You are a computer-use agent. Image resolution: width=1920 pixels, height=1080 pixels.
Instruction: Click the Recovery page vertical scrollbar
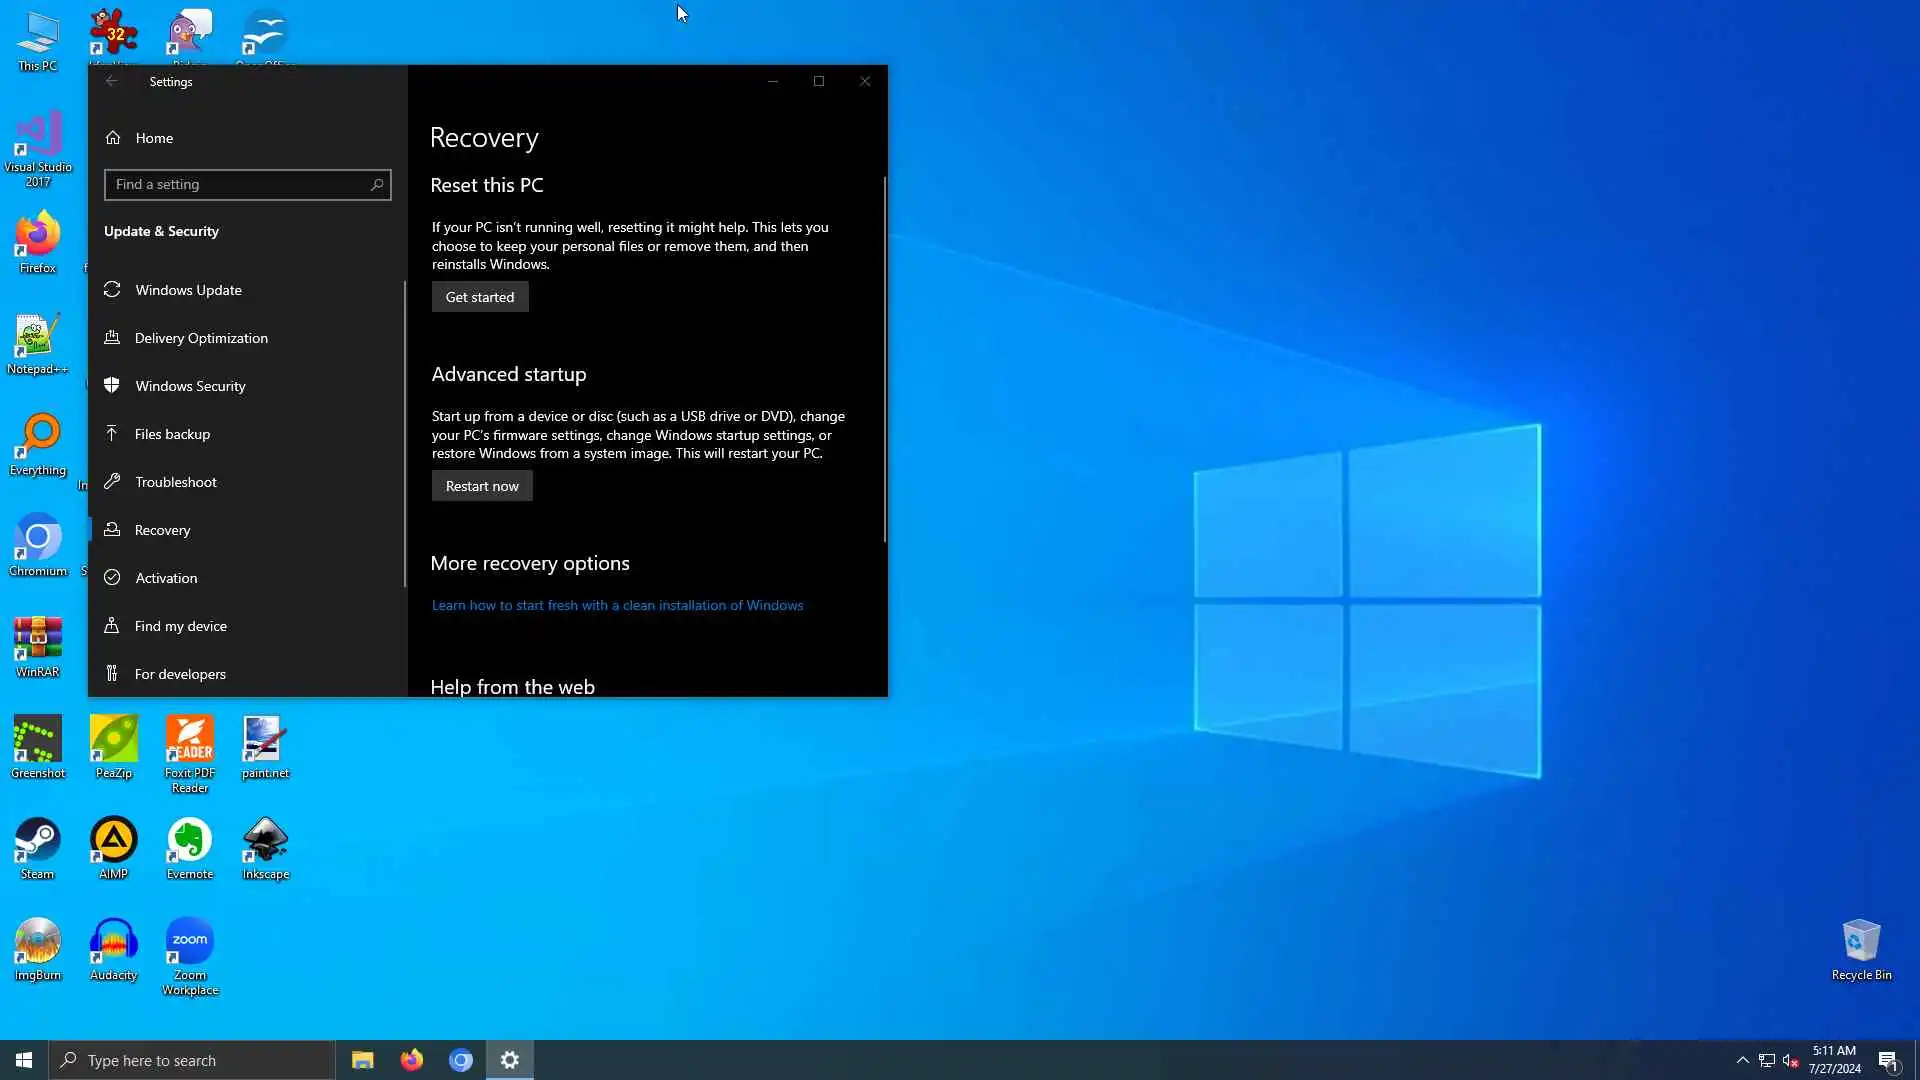tap(884, 360)
